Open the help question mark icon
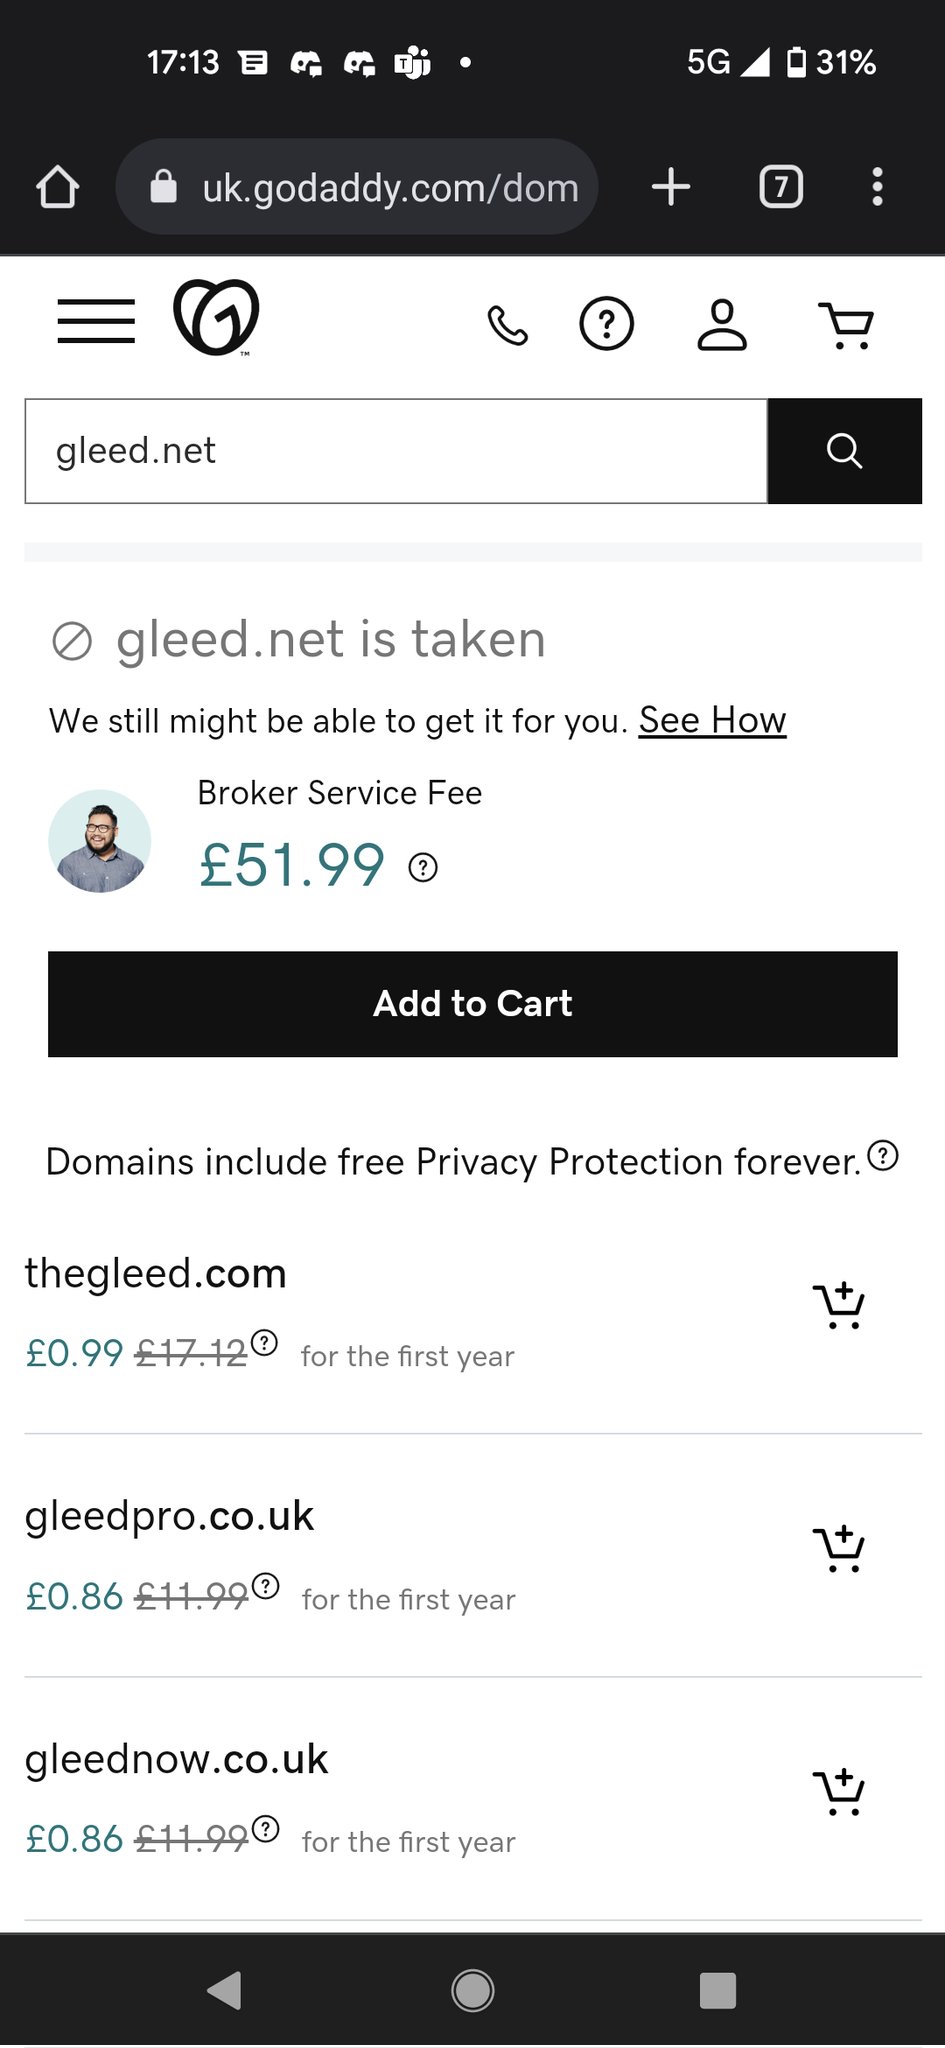945x2048 pixels. pyautogui.click(x=607, y=324)
